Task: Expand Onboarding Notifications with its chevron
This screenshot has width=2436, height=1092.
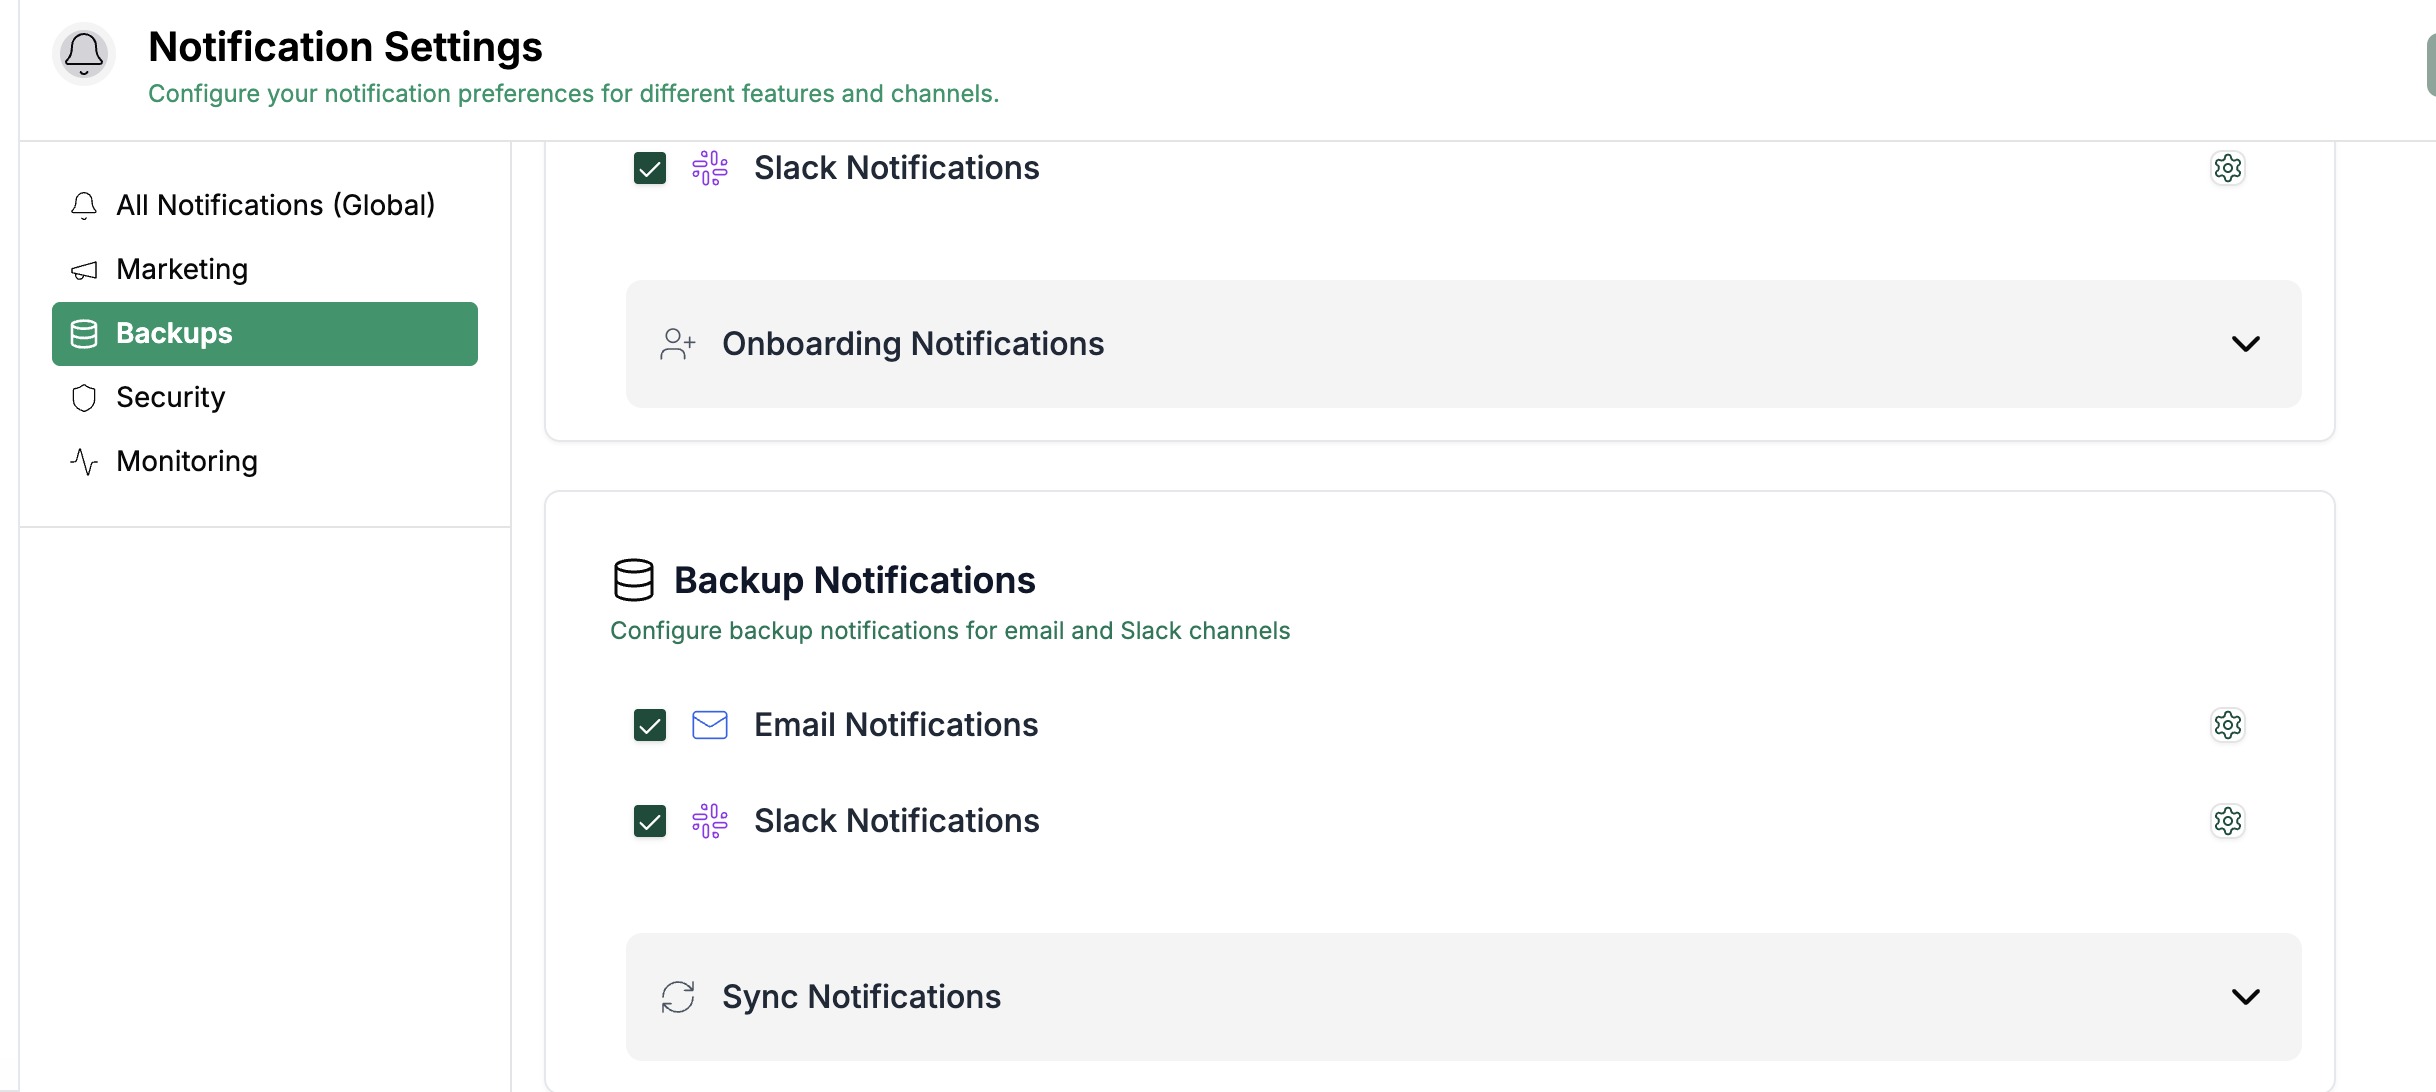Action: coord(2245,344)
